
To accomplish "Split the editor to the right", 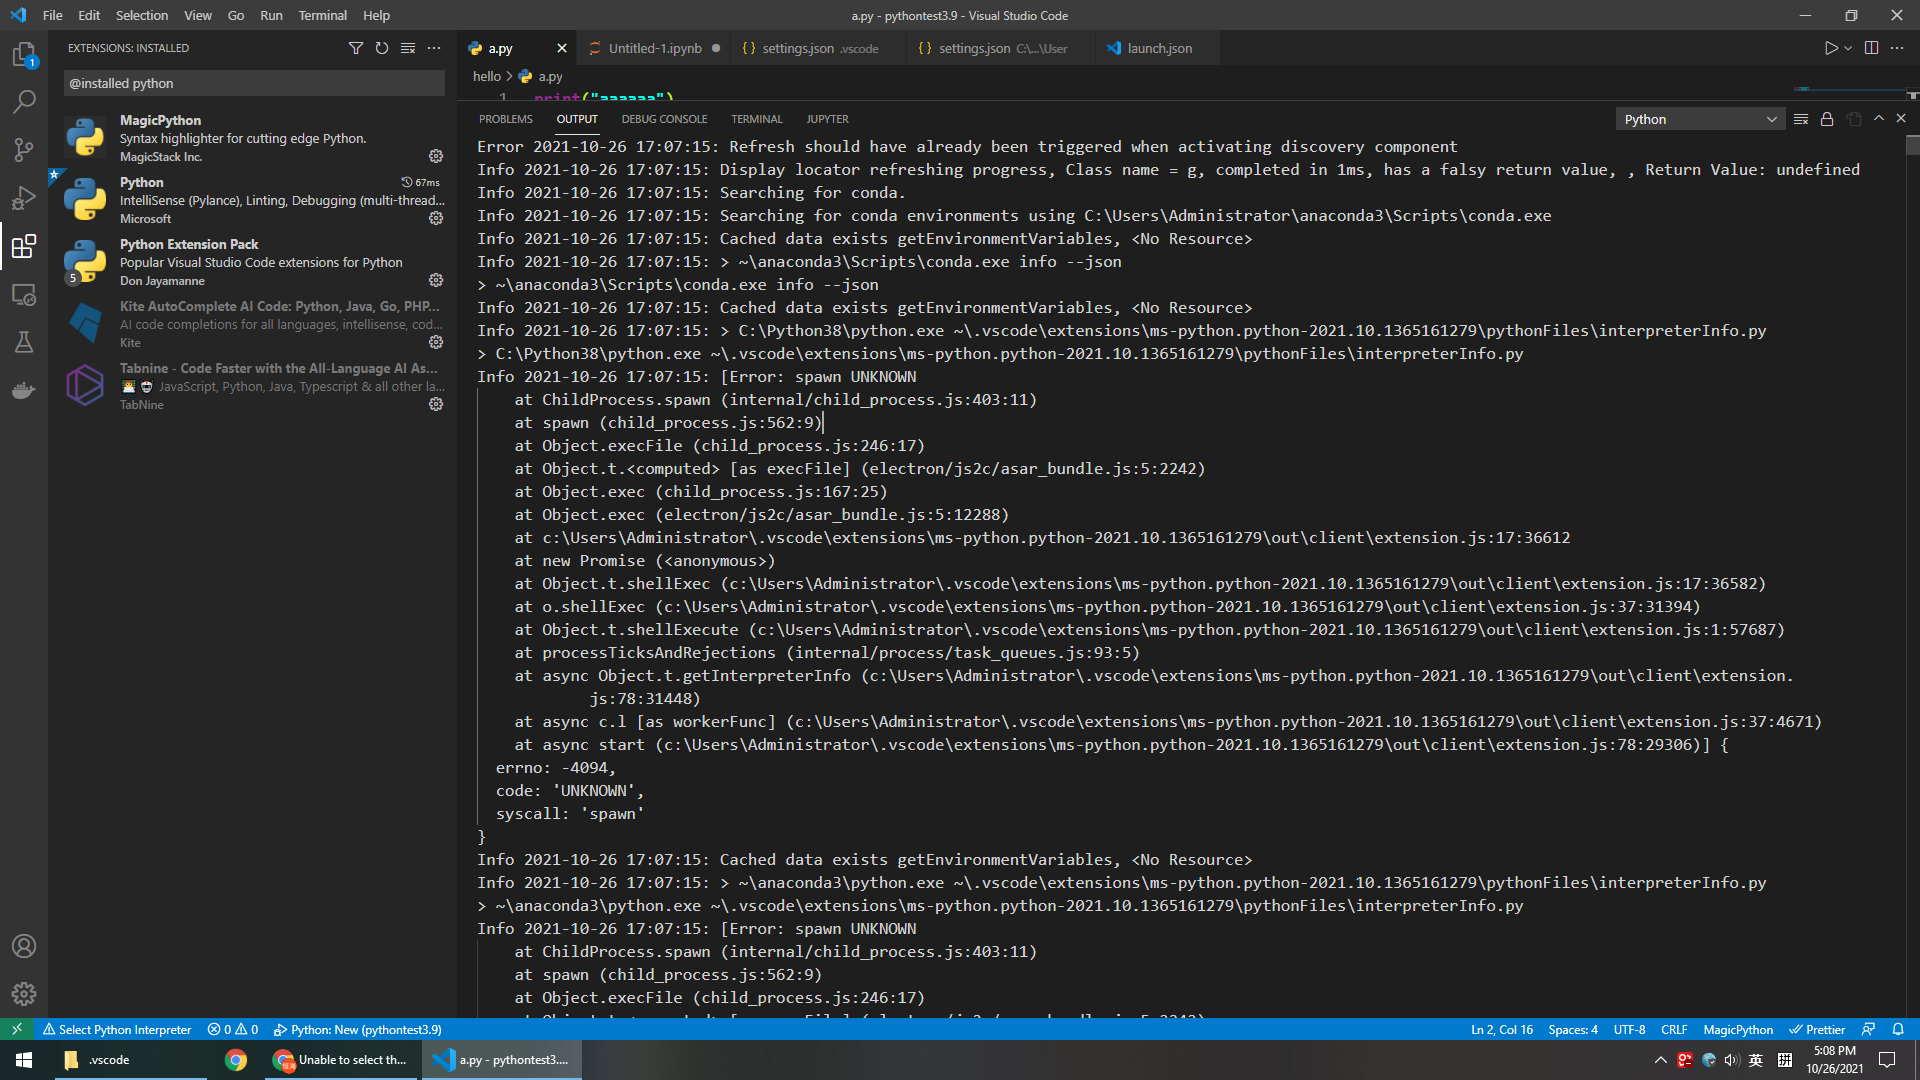I will (1871, 48).
